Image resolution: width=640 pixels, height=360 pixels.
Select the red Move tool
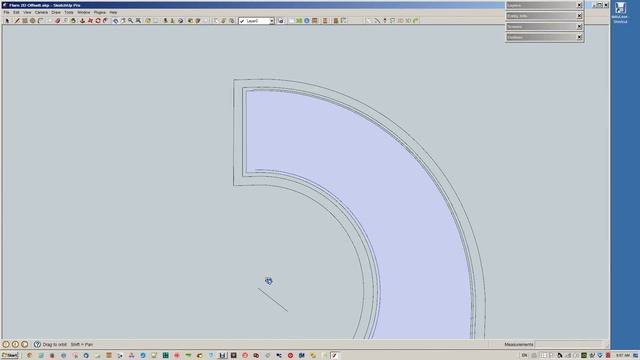pyautogui.click(x=90, y=20)
